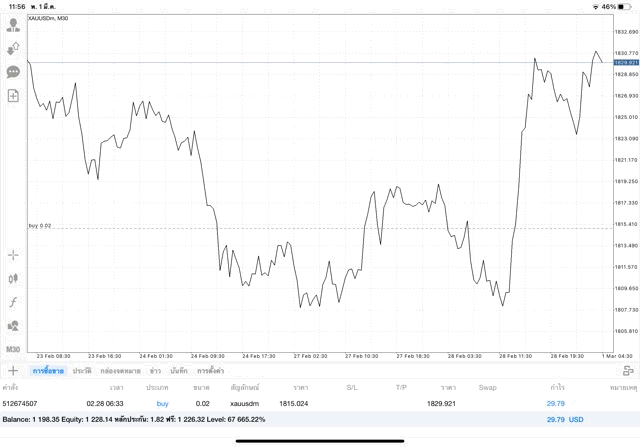640x447 pixels.
Task: Click the blue buy type link
Action: [162, 403]
